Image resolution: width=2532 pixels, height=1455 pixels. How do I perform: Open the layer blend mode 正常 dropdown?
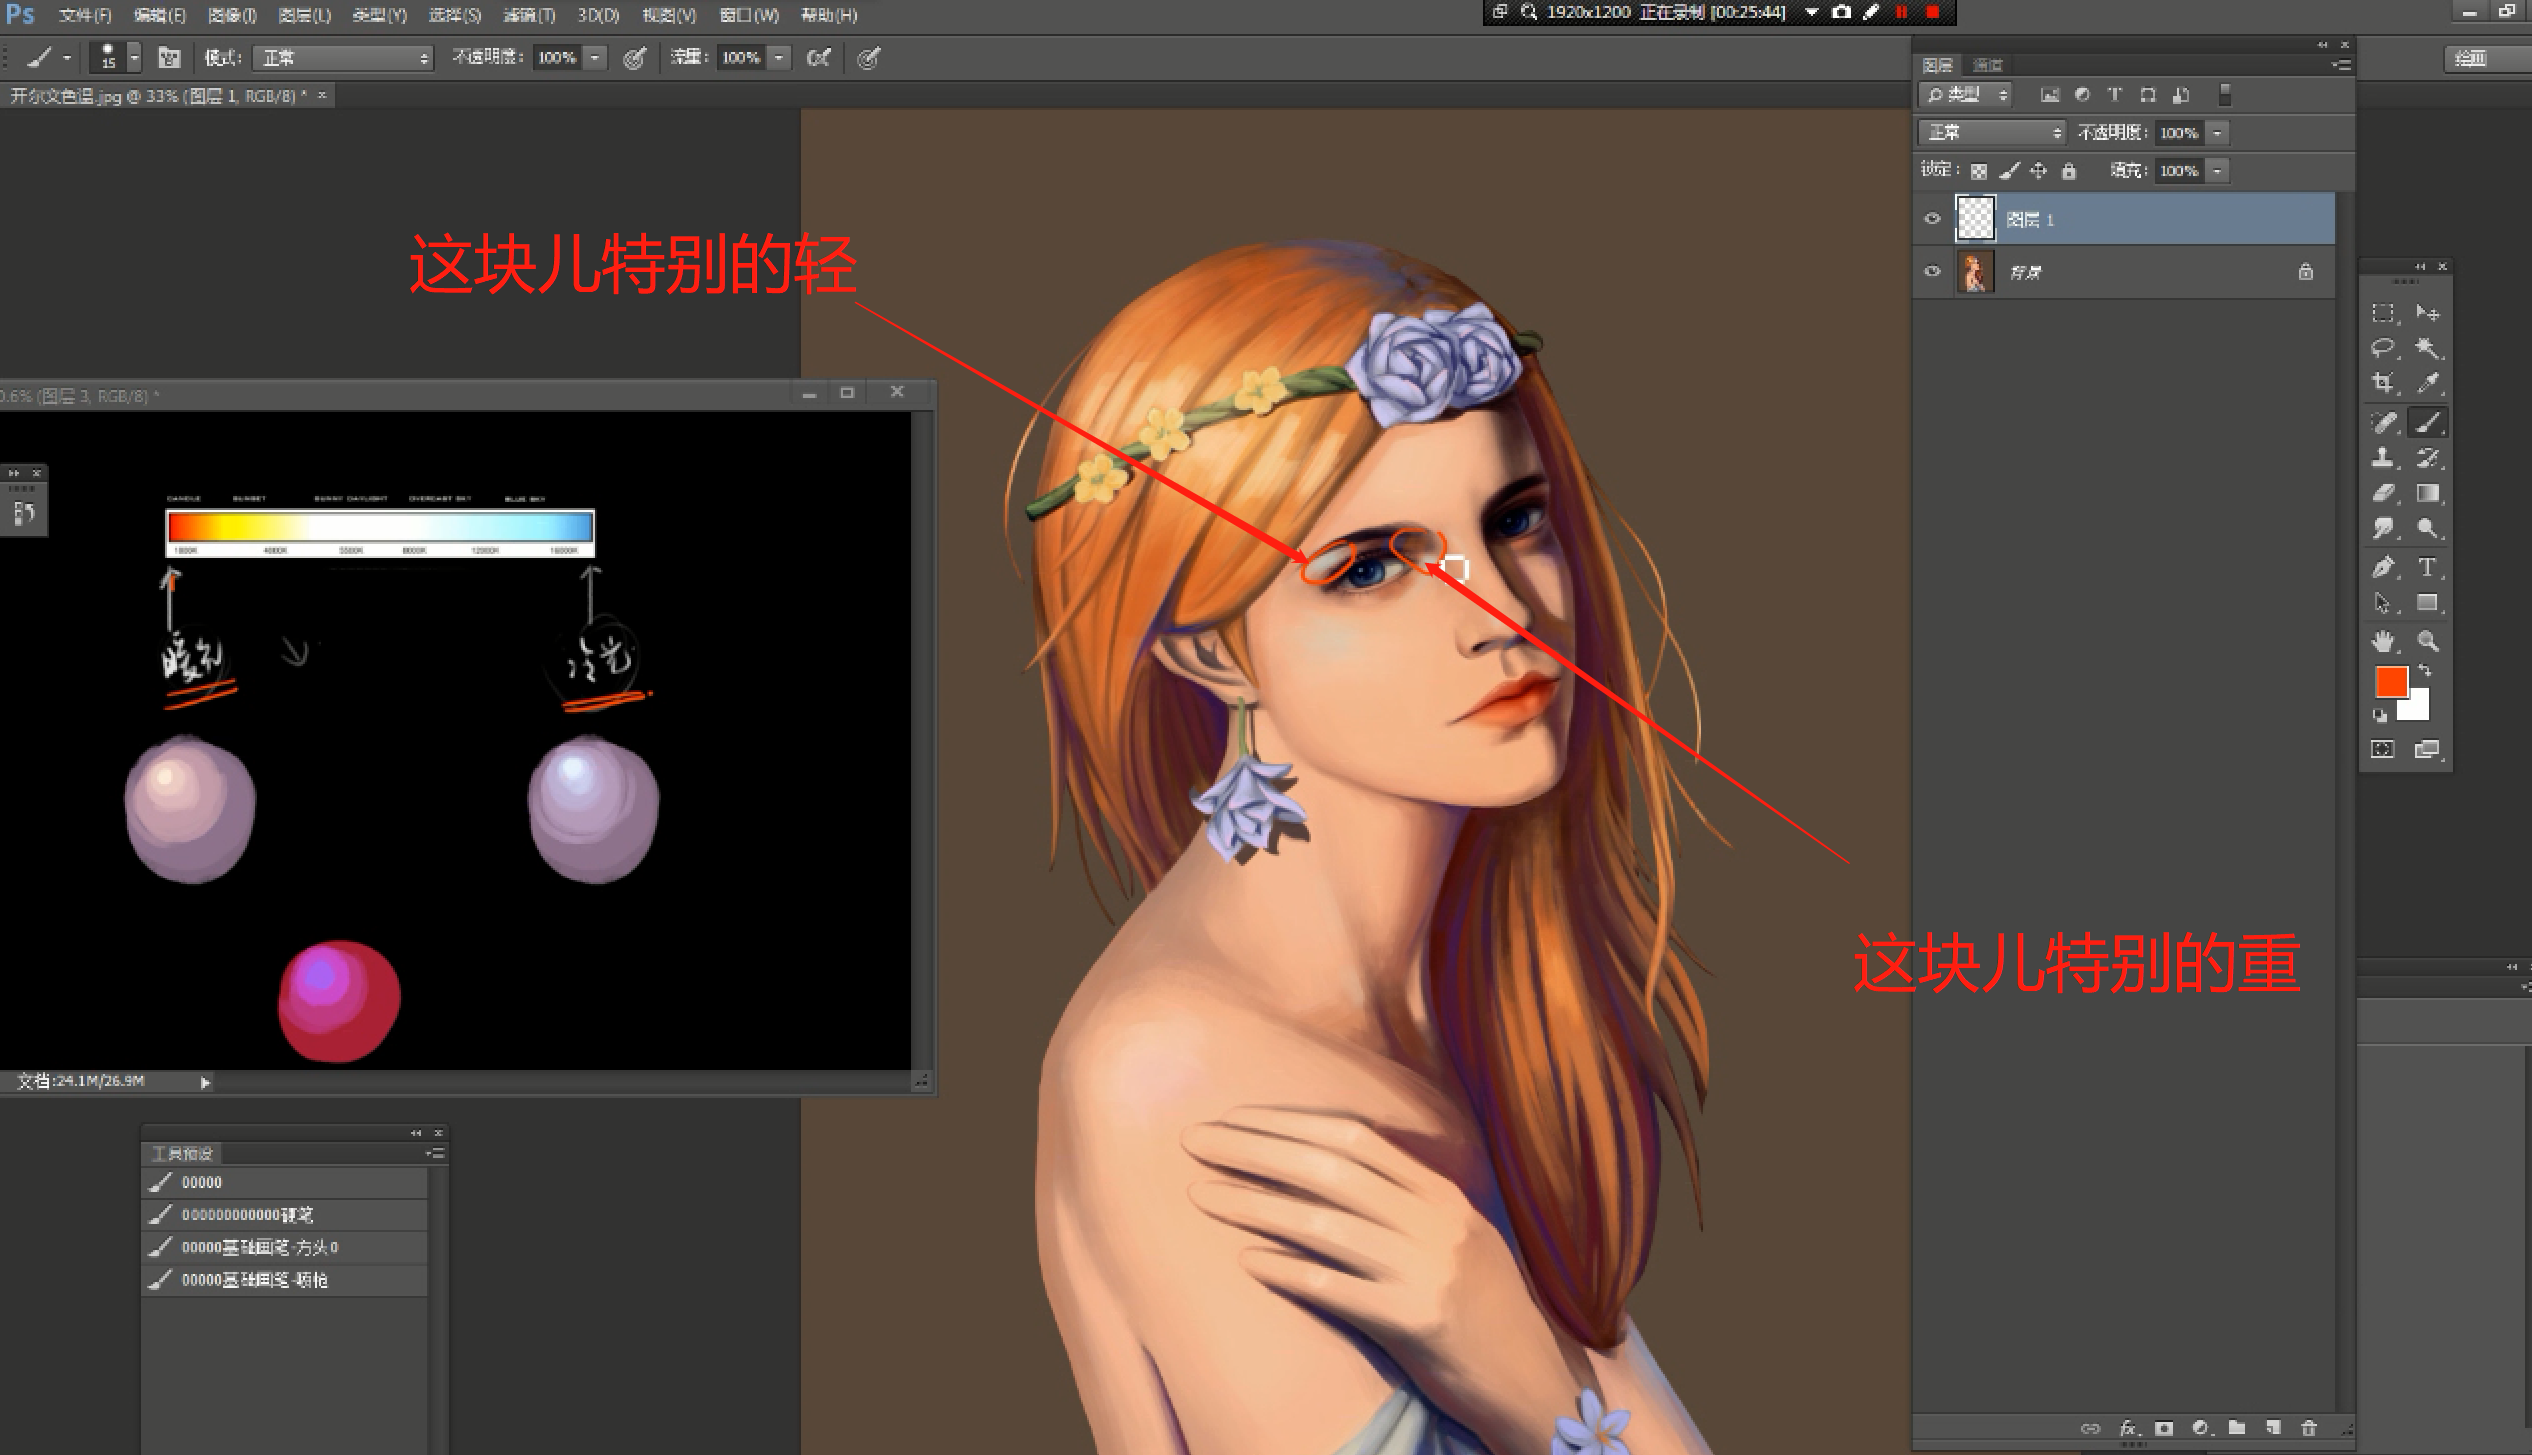1990,132
